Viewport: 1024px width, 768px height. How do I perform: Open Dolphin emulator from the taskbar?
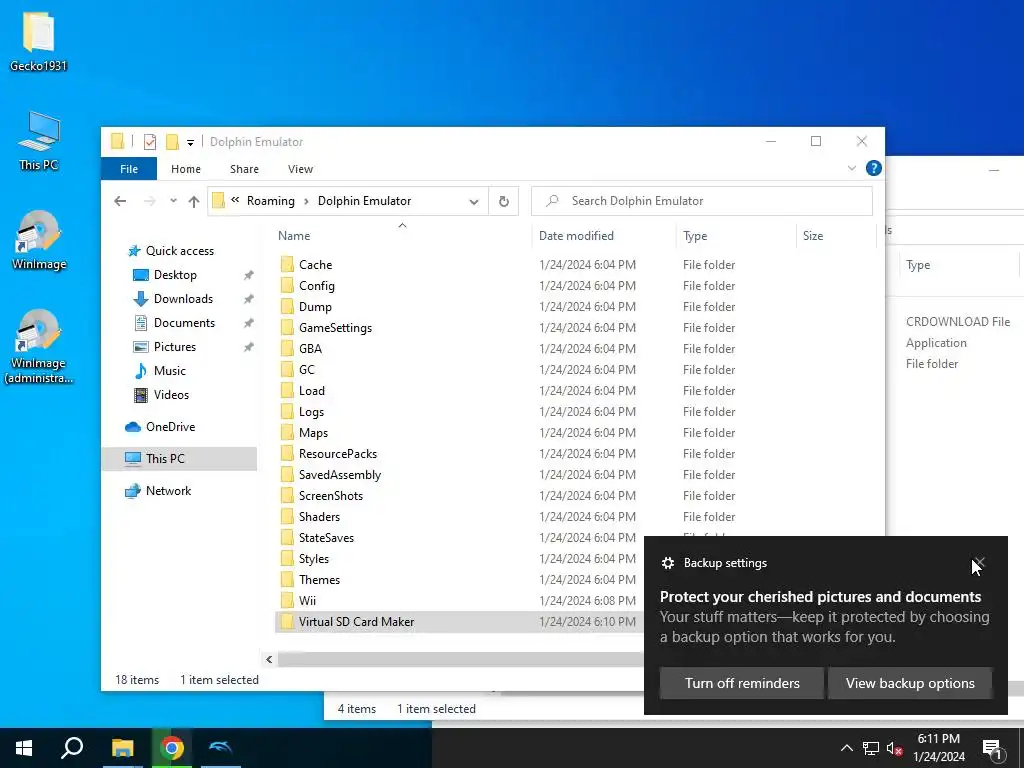(220, 748)
